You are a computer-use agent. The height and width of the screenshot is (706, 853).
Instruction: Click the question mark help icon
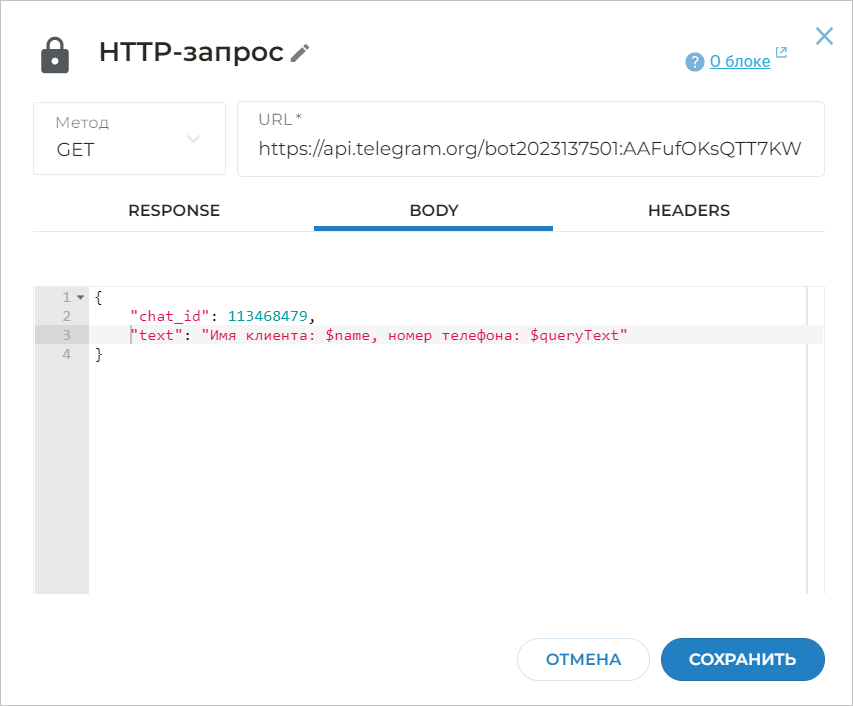694,61
